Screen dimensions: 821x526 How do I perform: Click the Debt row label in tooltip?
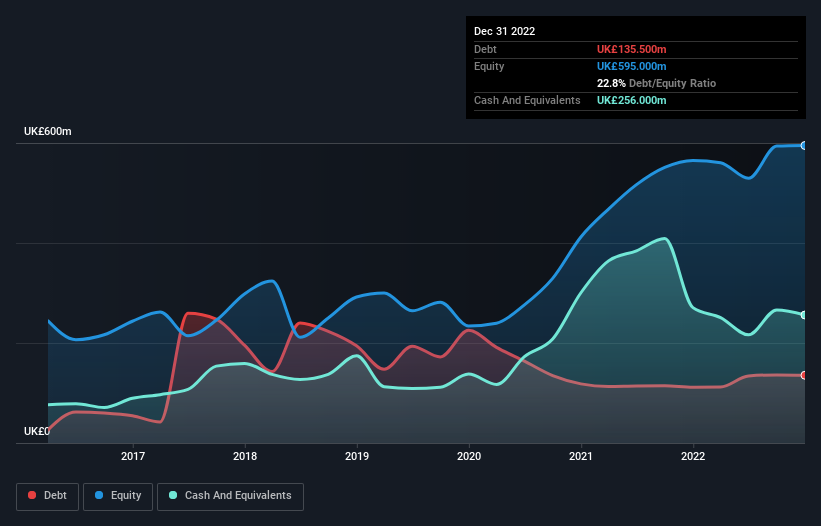coord(485,49)
